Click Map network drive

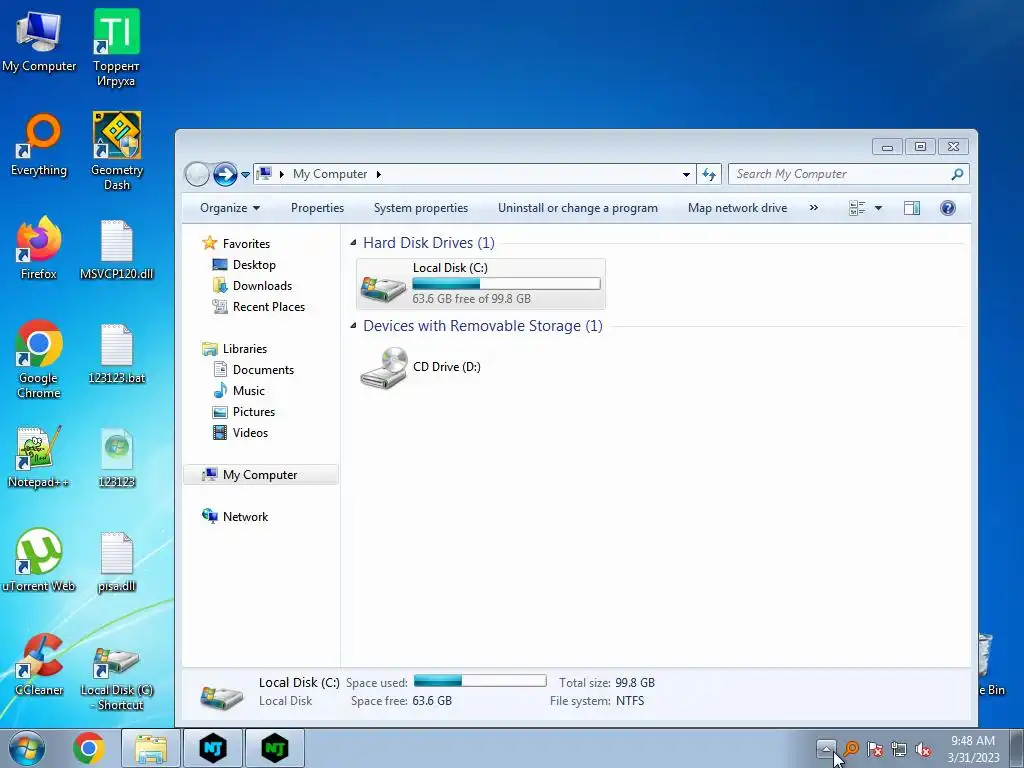click(737, 208)
